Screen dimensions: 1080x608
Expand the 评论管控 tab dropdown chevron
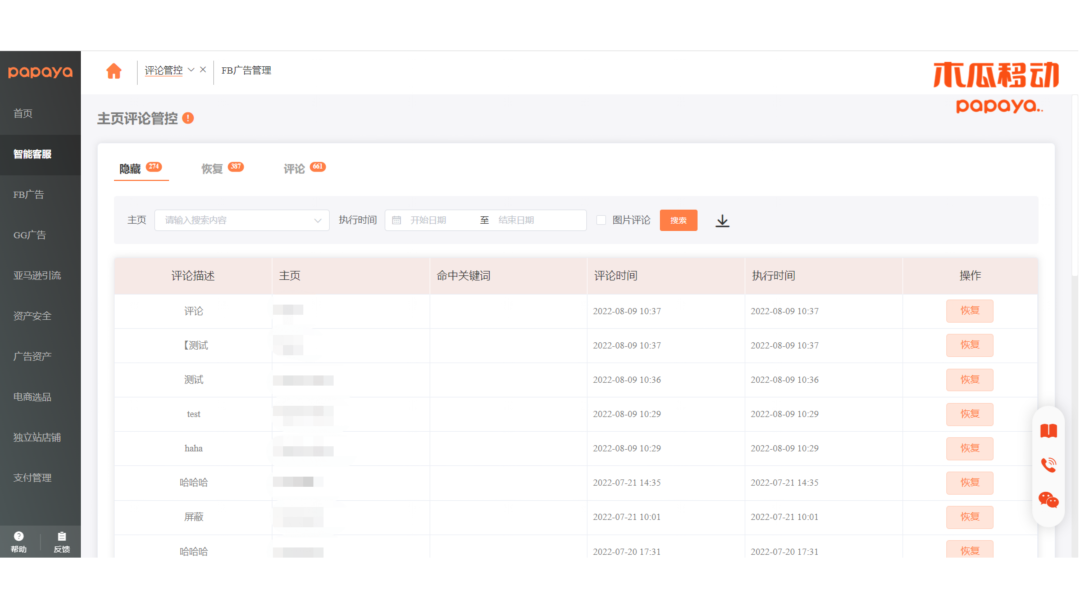pos(191,70)
